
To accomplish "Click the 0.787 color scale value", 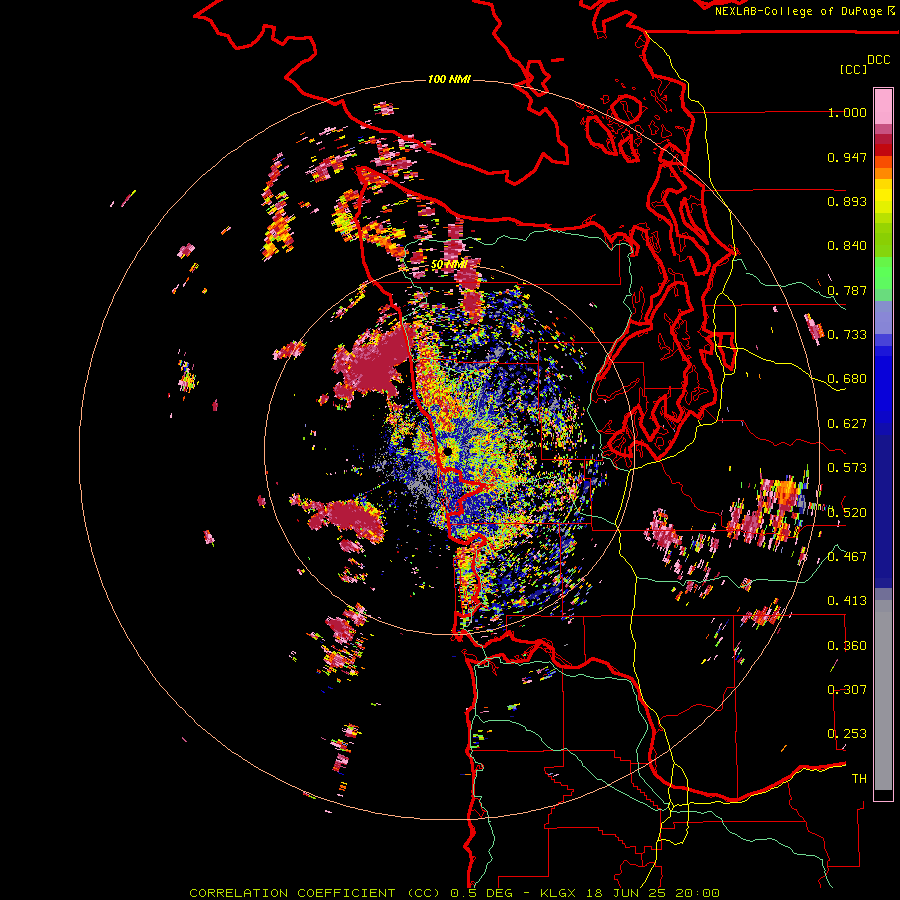I will (x=847, y=290).
